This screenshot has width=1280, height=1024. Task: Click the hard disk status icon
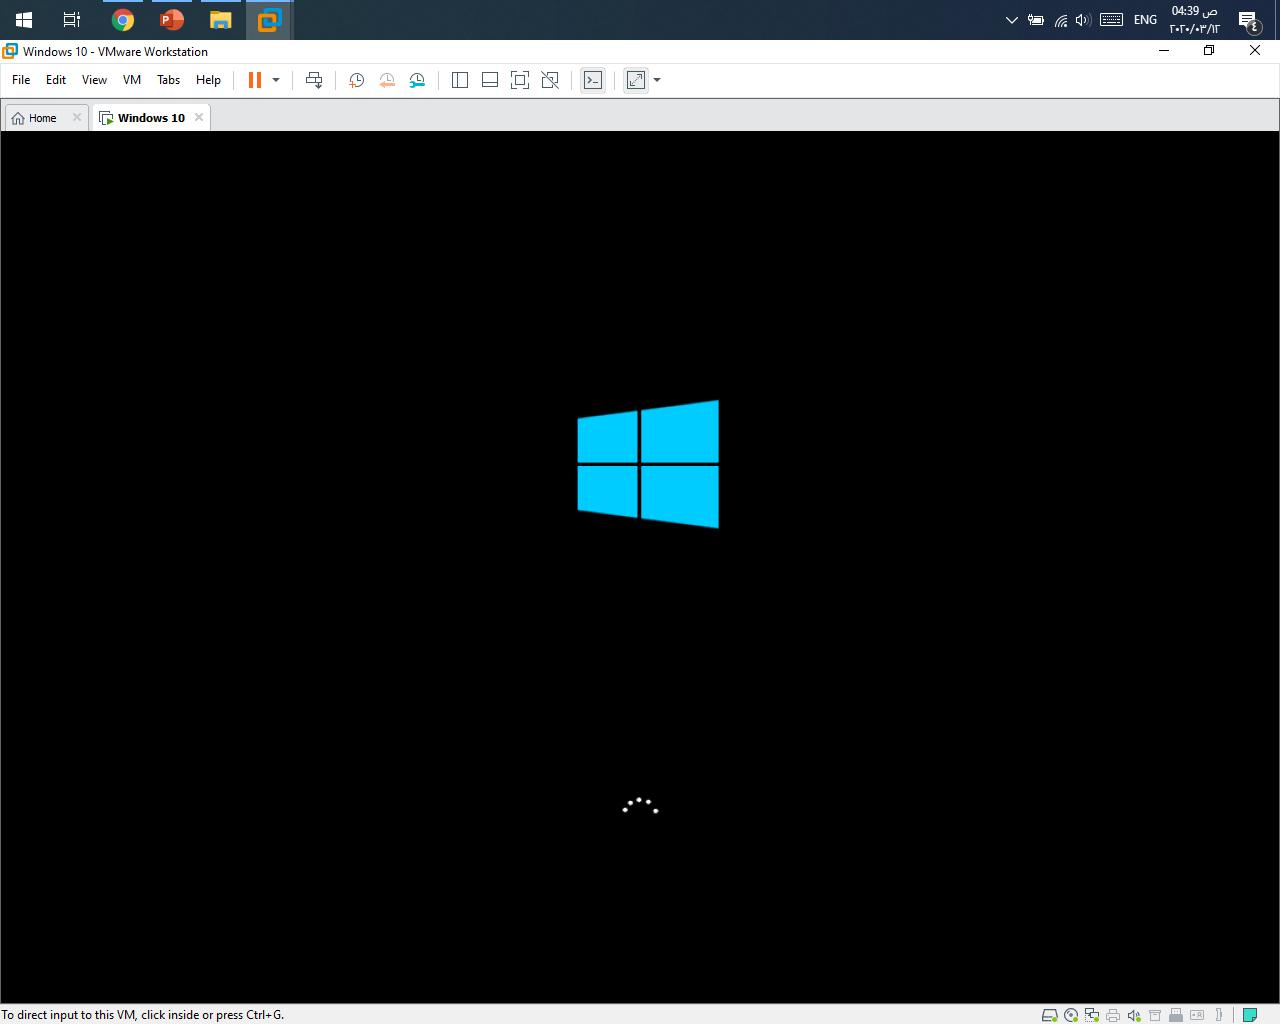click(x=1050, y=1015)
